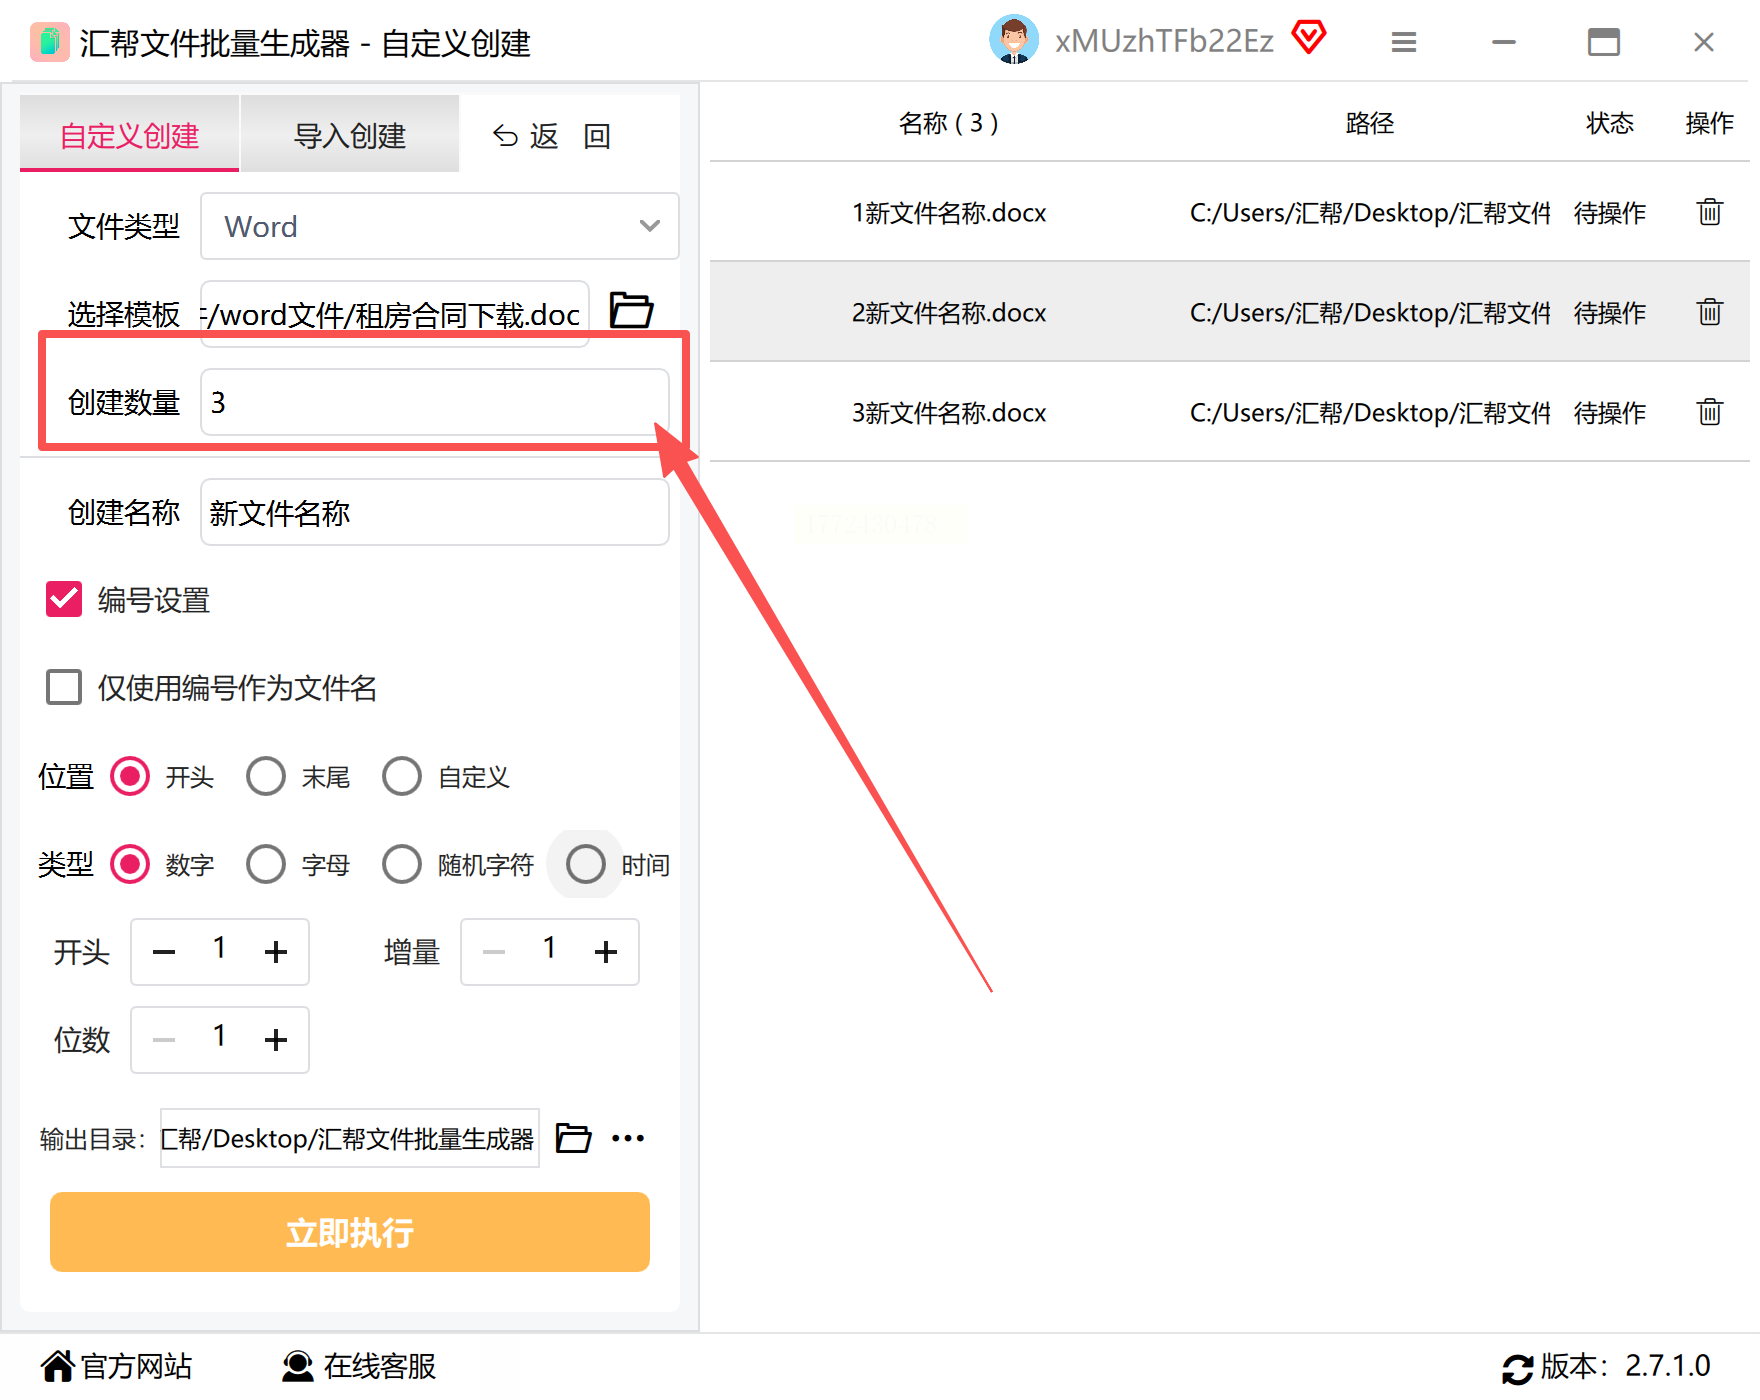Click the 创建名称 input field
The width and height of the screenshot is (1760, 1400).
pyautogui.click(x=435, y=512)
